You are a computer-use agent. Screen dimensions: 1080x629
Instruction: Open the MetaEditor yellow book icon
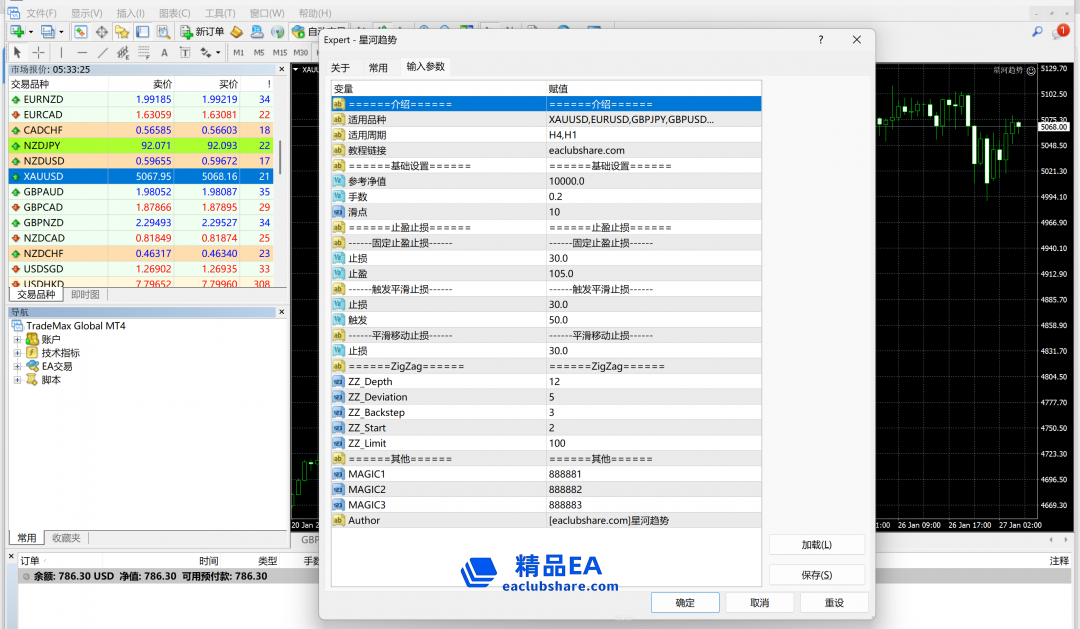point(236,32)
